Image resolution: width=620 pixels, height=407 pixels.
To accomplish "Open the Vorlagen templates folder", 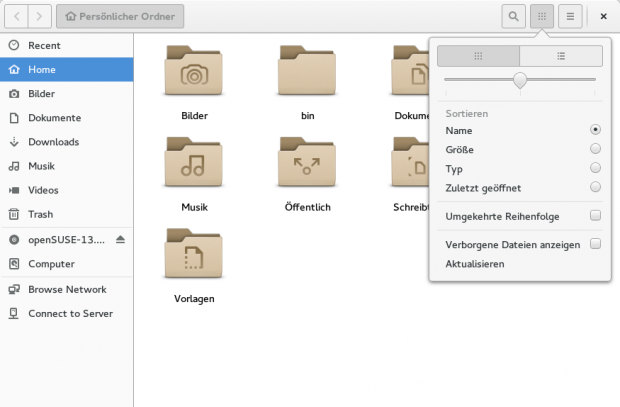I will 193,255.
